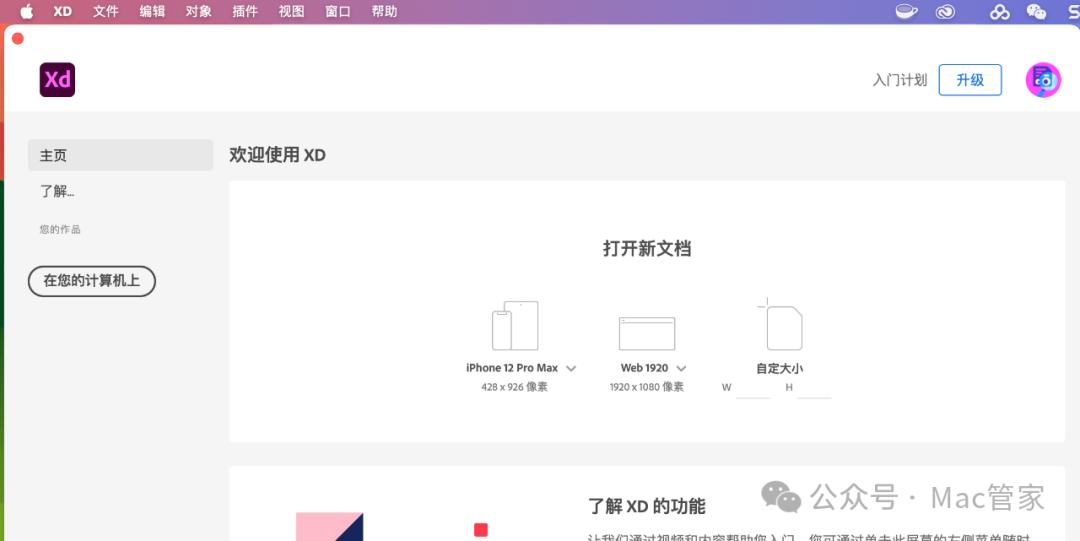Click the three-circle cloud menu bar icon
The height and width of the screenshot is (541, 1080).
coord(999,12)
